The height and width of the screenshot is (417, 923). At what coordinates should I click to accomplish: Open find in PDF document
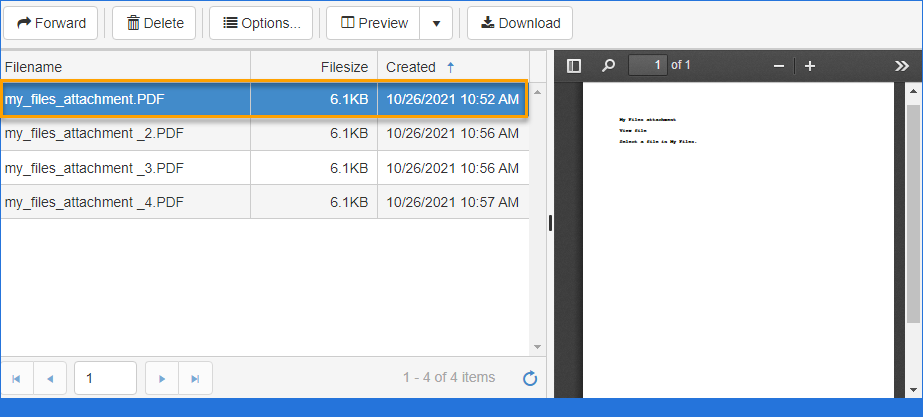click(608, 66)
